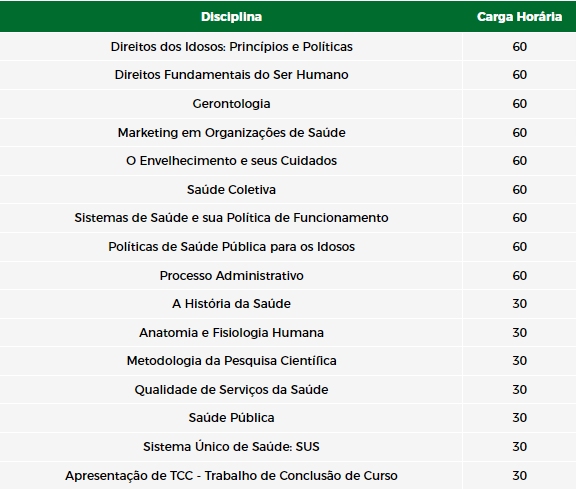Viewport: 576px width, 490px height.
Task: Click the Processo Administrativo discipline
Action: tap(231, 275)
